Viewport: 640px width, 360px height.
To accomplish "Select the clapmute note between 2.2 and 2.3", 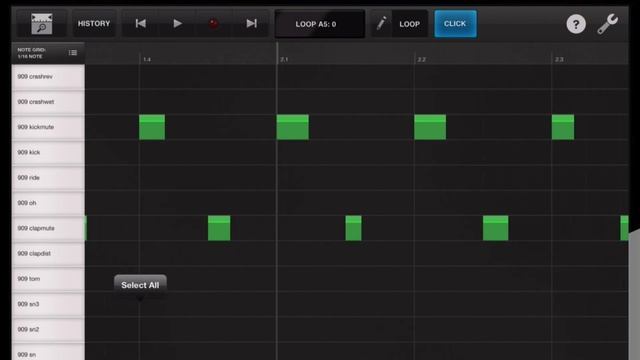I will point(496,228).
